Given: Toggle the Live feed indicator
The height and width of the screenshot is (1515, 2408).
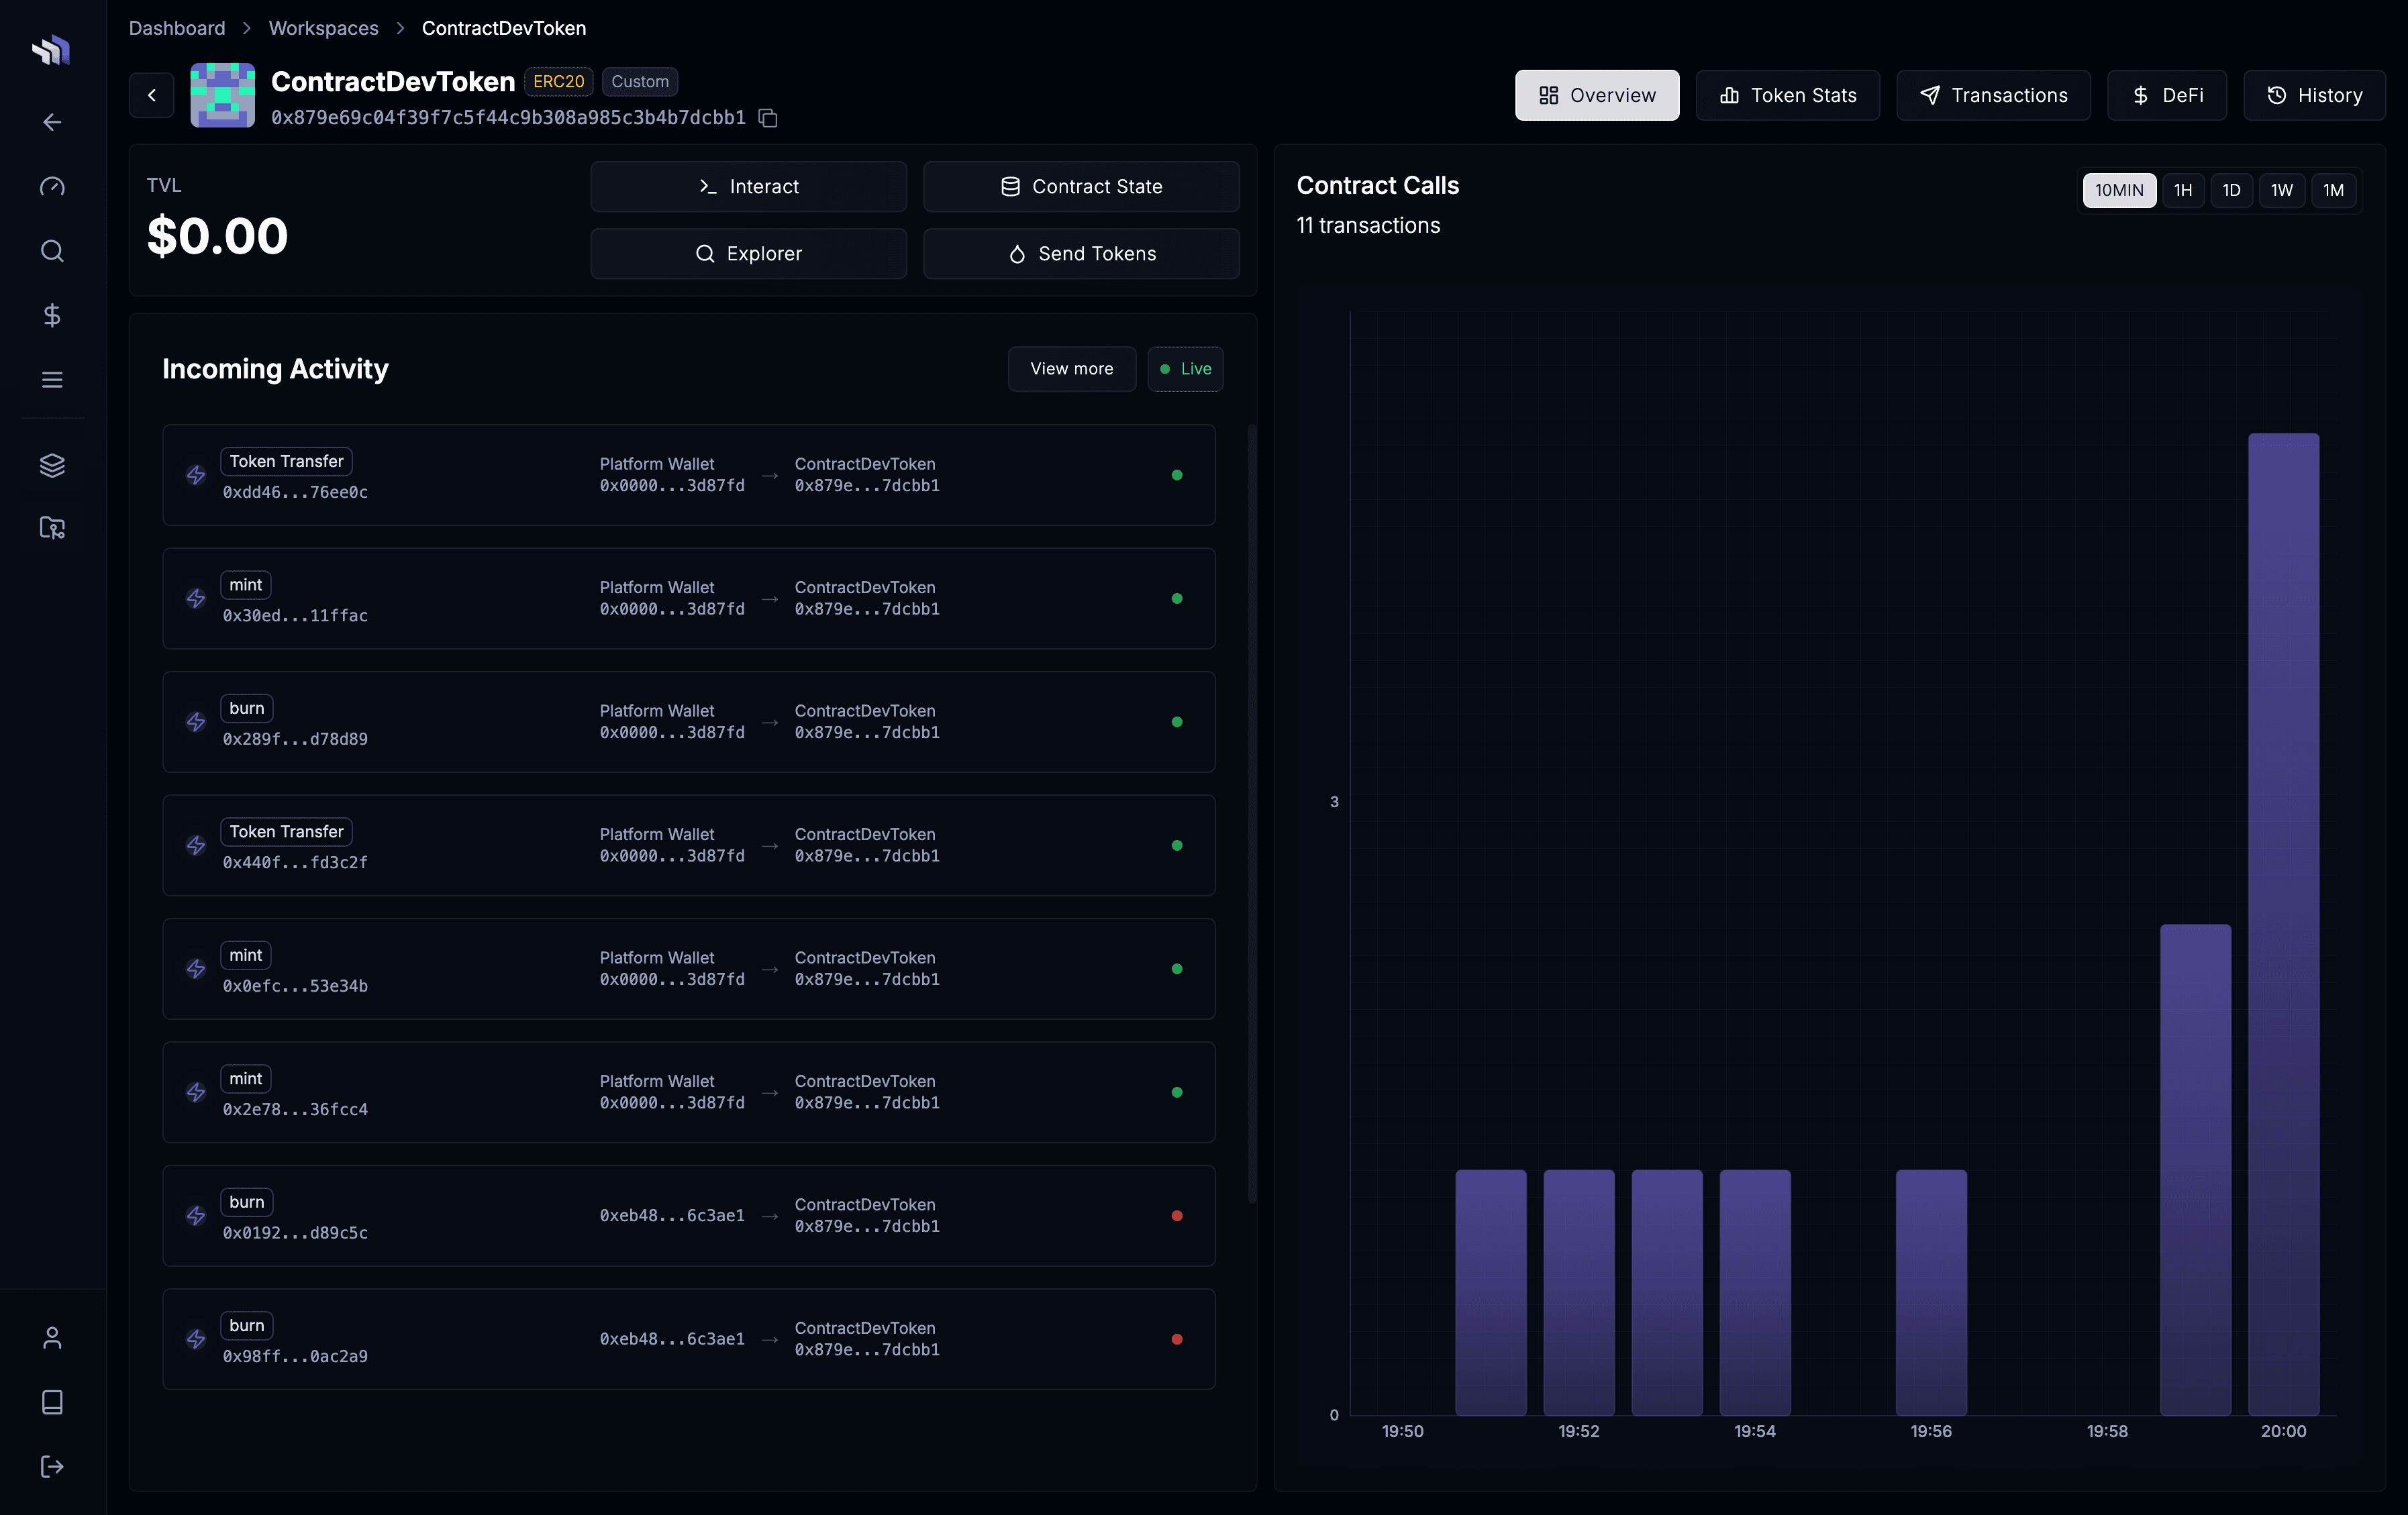Looking at the screenshot, I should pos(1185,369).
